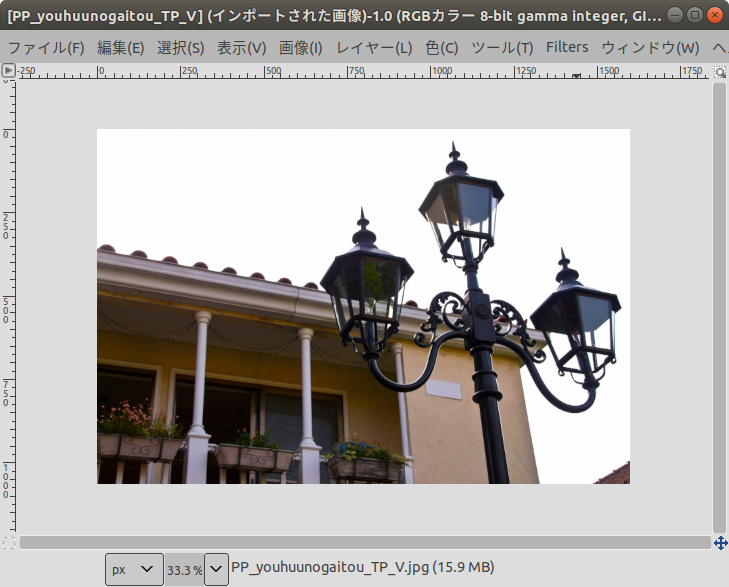Screen dimensions: 729x587
Task: Click the vertical ruler at left
Action: [x=8, y=306]
